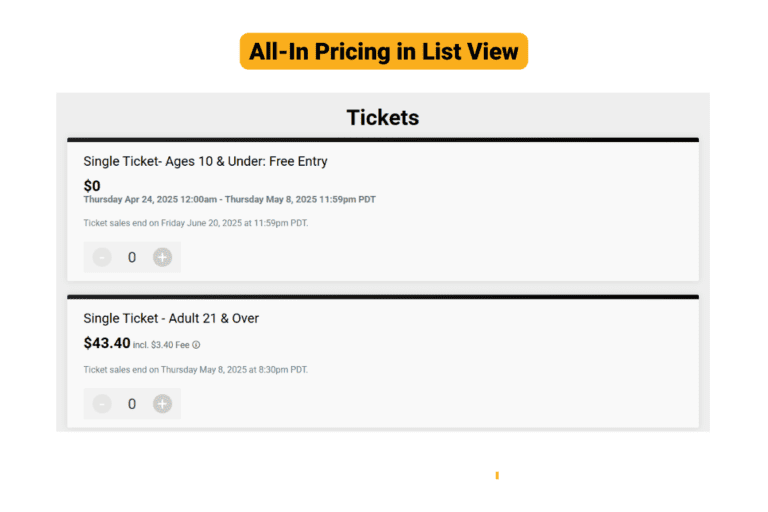This screenshot has width=768, height=512.
Task: Add one Adult 21 & Over ticket
Action: [162, 404]
